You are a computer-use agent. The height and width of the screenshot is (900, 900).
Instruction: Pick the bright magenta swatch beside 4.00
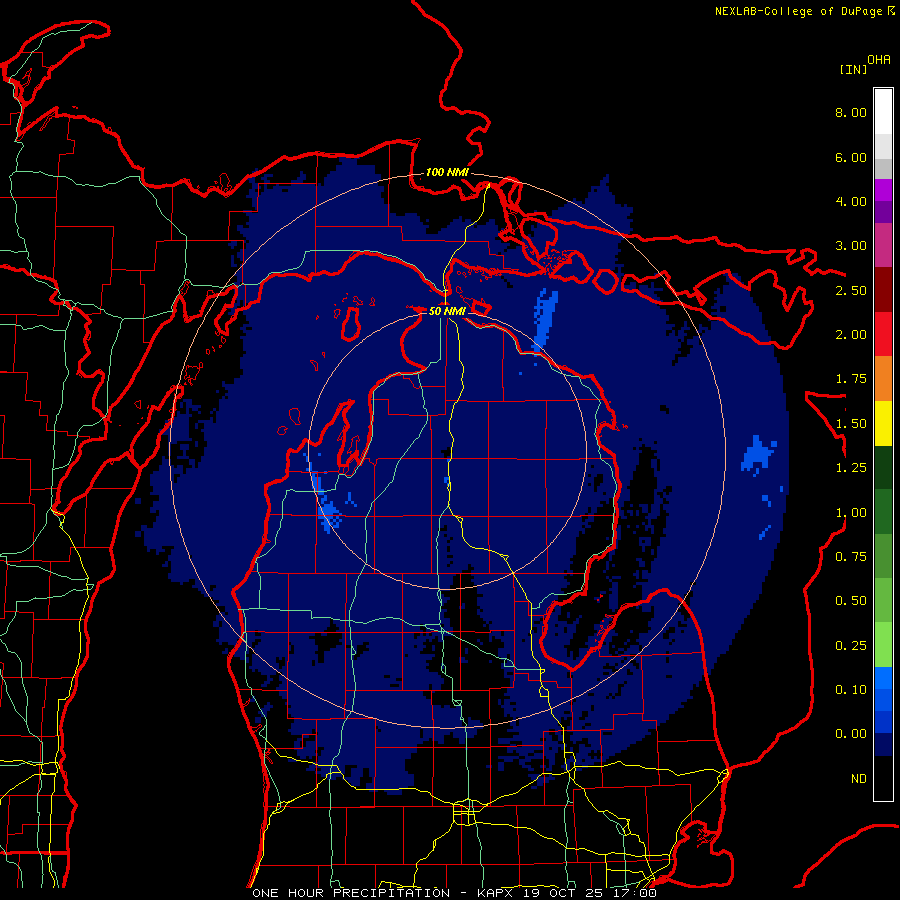pos(883,190)
